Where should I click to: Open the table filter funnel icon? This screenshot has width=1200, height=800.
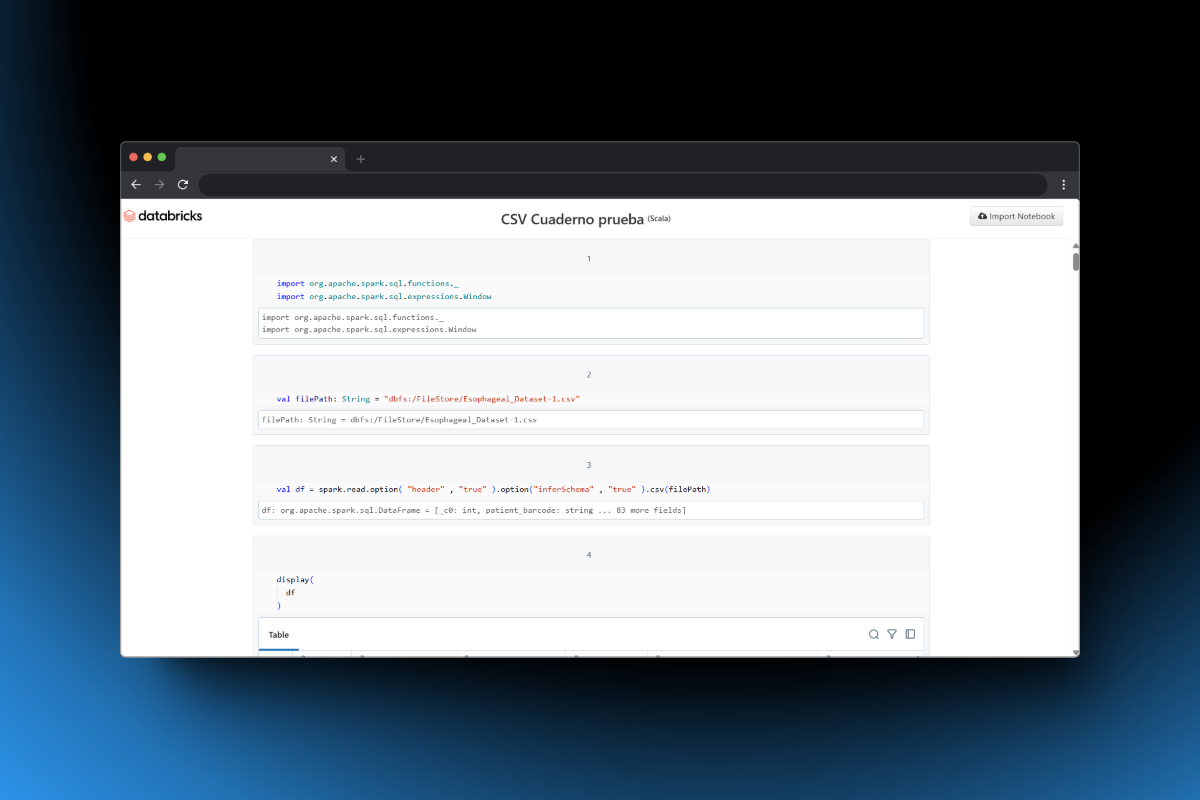pos(892,634)
